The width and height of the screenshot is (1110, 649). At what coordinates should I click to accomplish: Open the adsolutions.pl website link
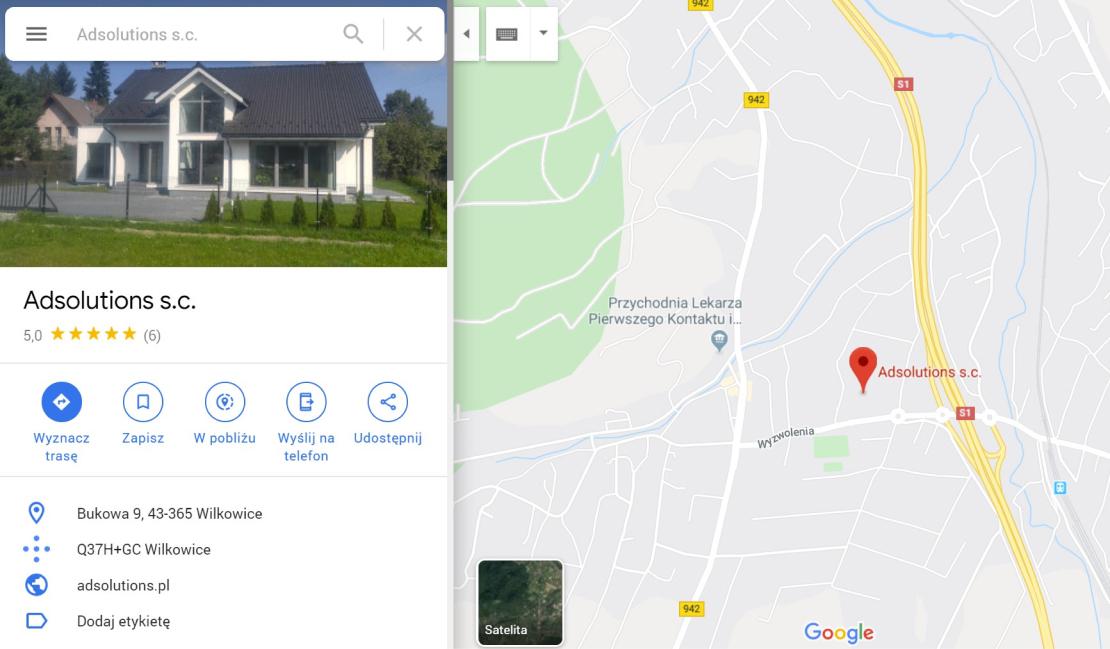[123, 585]
